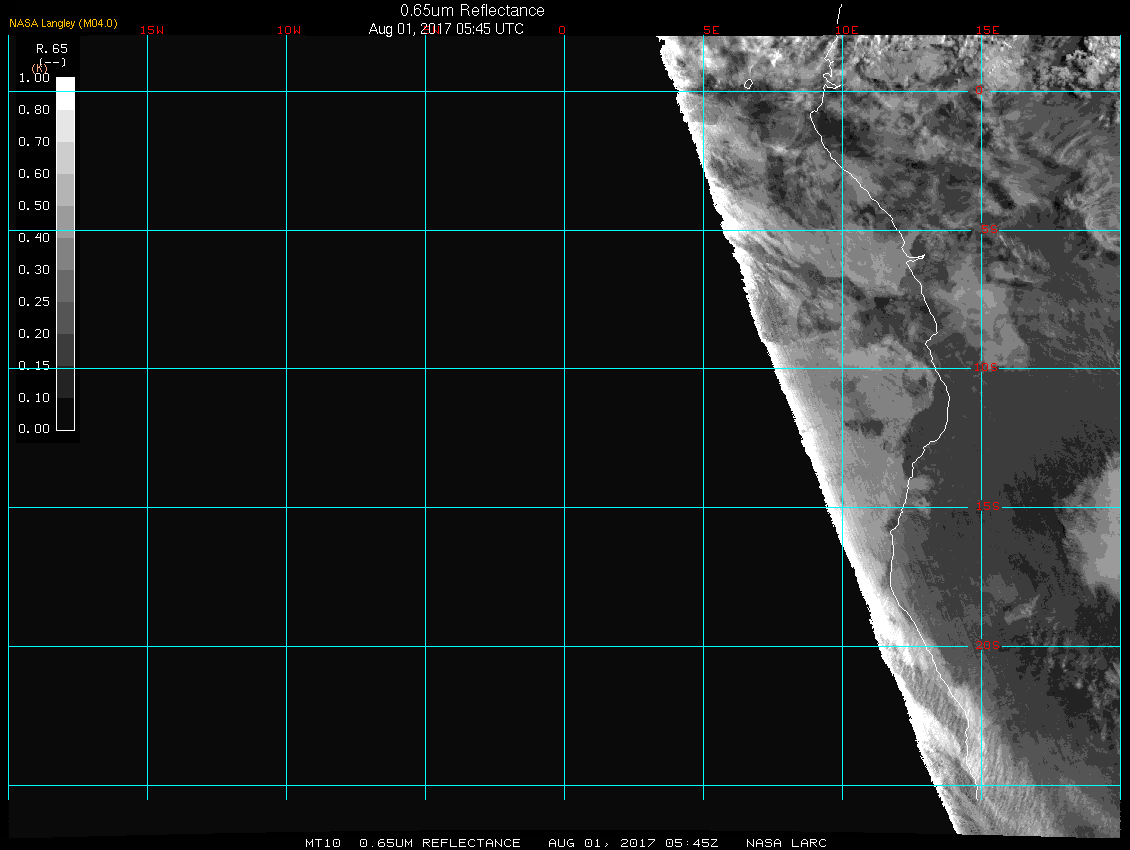Viewport: 1130px width, 850px height.
Task: Click the small island outline near the equator
Action: point(747,85)
